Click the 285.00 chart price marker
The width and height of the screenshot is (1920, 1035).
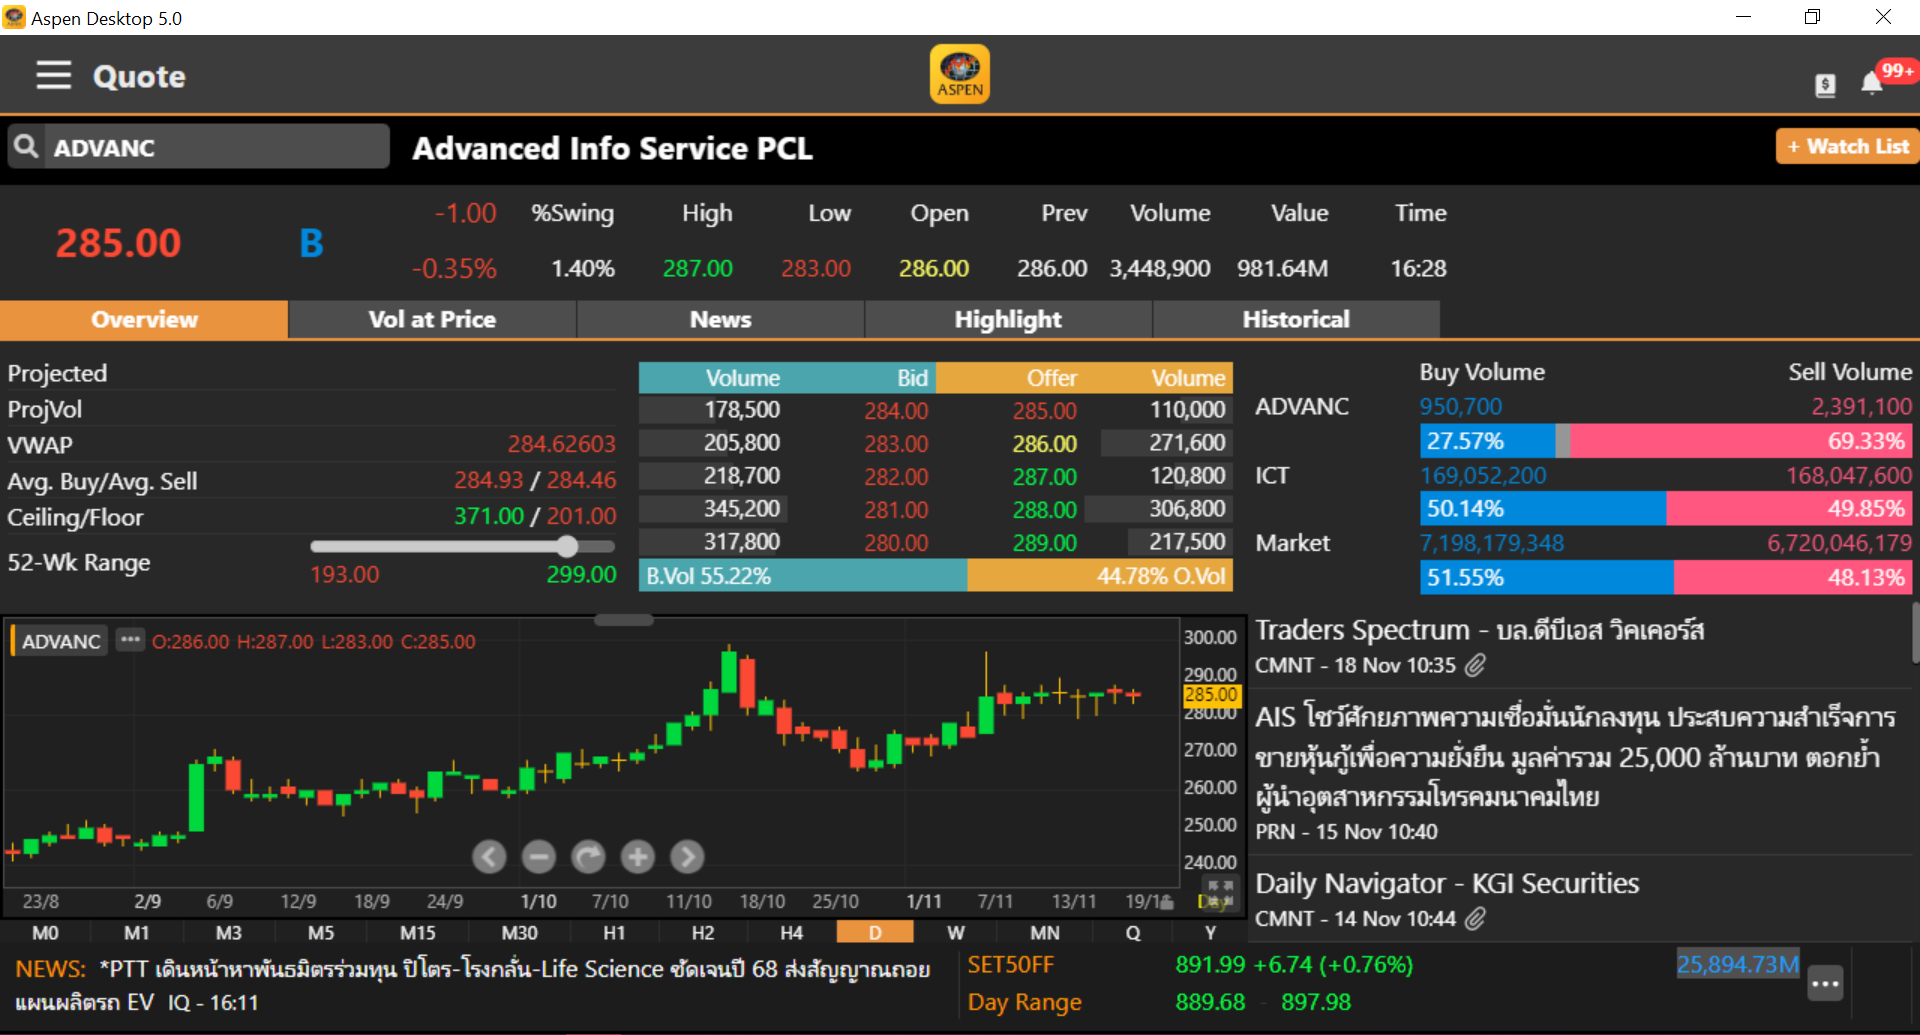coord(1211,694)
